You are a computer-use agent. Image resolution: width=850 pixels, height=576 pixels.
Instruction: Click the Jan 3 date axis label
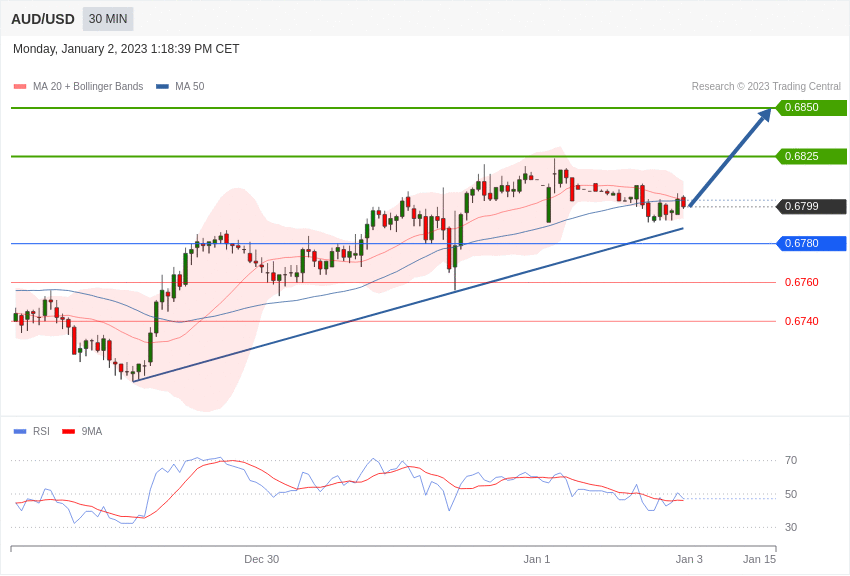point(689,559)
